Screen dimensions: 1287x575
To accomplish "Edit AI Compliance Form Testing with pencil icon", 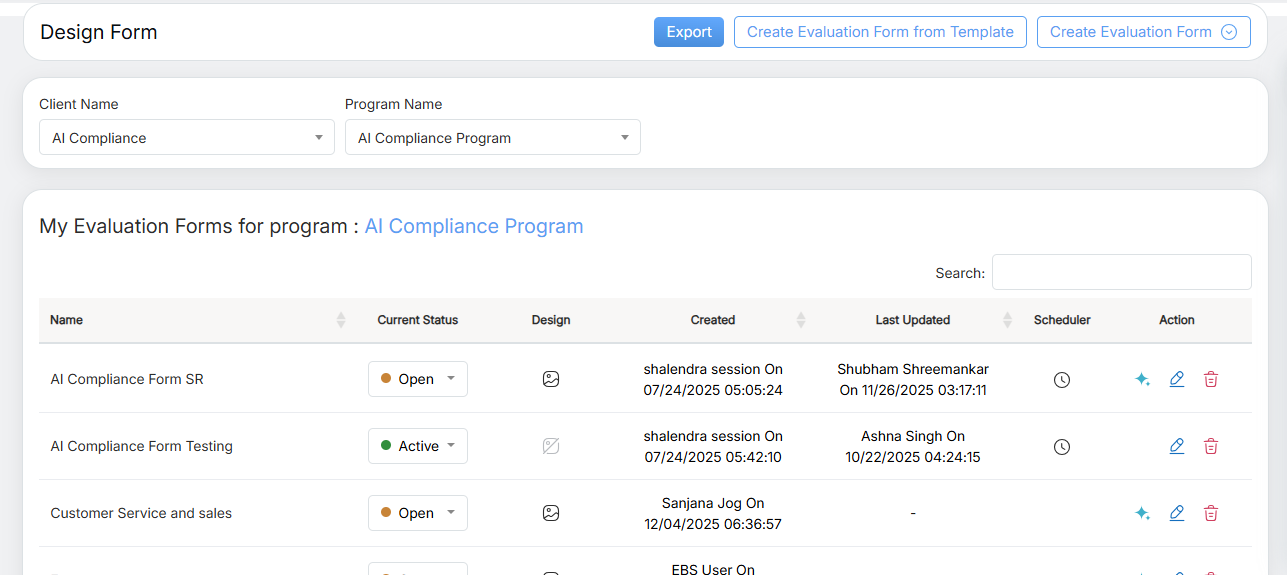I will coord(1177,446).
